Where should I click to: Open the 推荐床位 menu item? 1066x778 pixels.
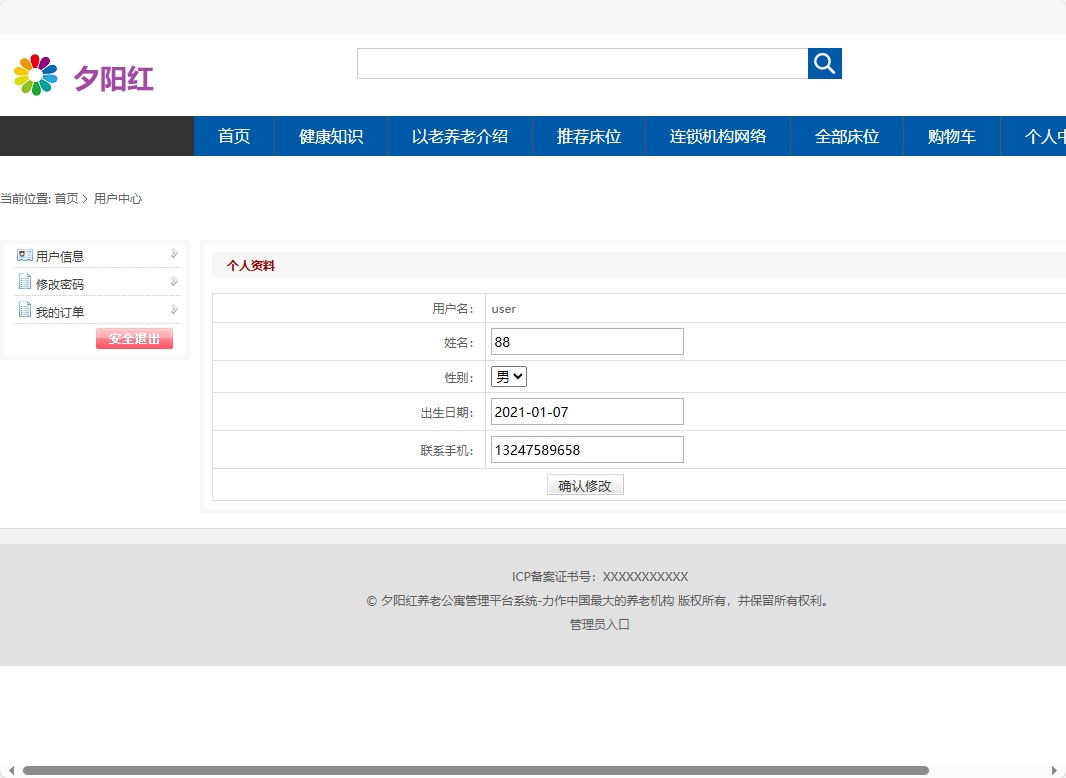pos(588,135)
